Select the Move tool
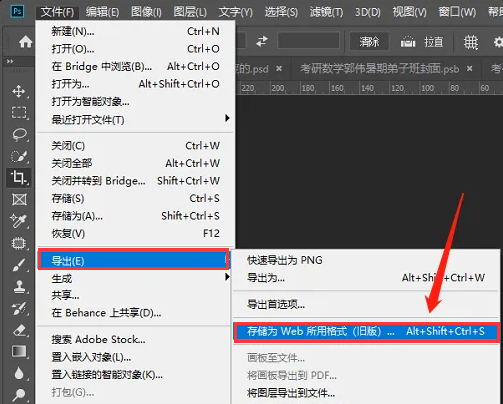503x404 pixels. [x=19, y=91]
